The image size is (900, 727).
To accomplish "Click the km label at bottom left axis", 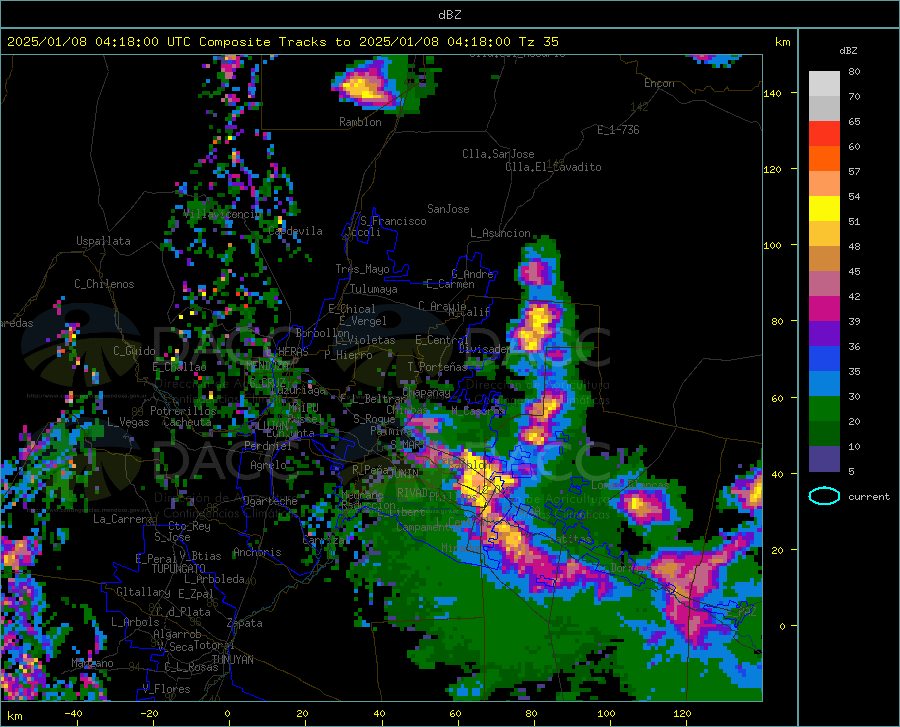I will coord(14,716).
